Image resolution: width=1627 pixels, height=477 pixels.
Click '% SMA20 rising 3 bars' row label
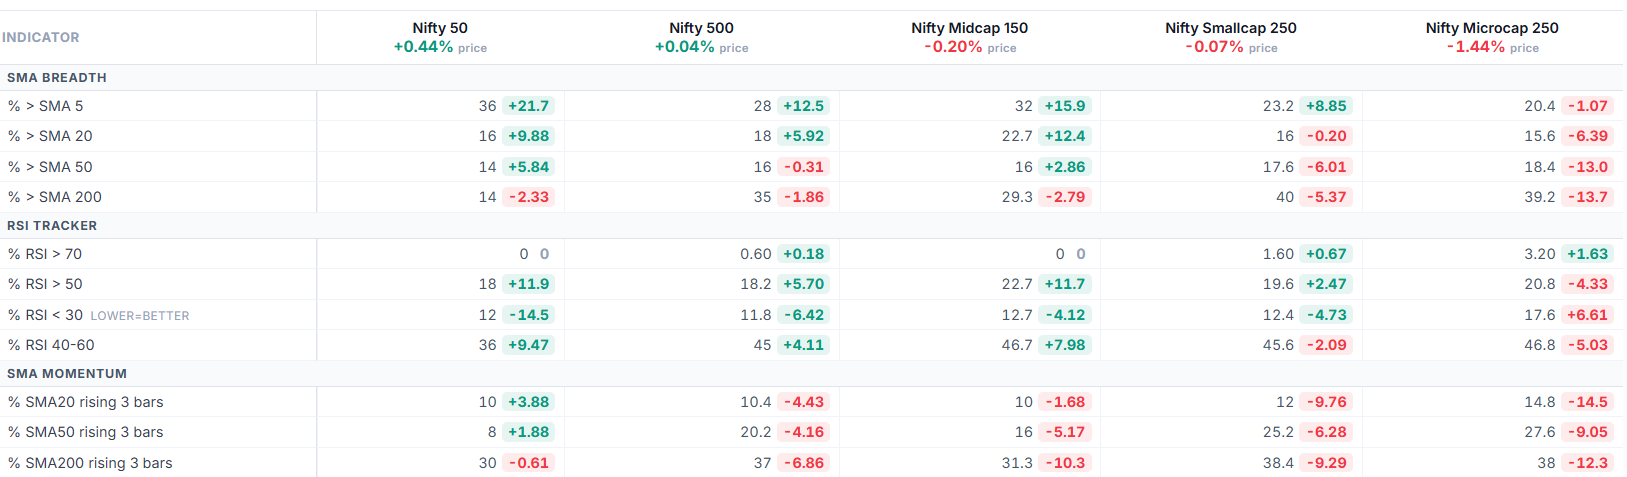(86, 402)
